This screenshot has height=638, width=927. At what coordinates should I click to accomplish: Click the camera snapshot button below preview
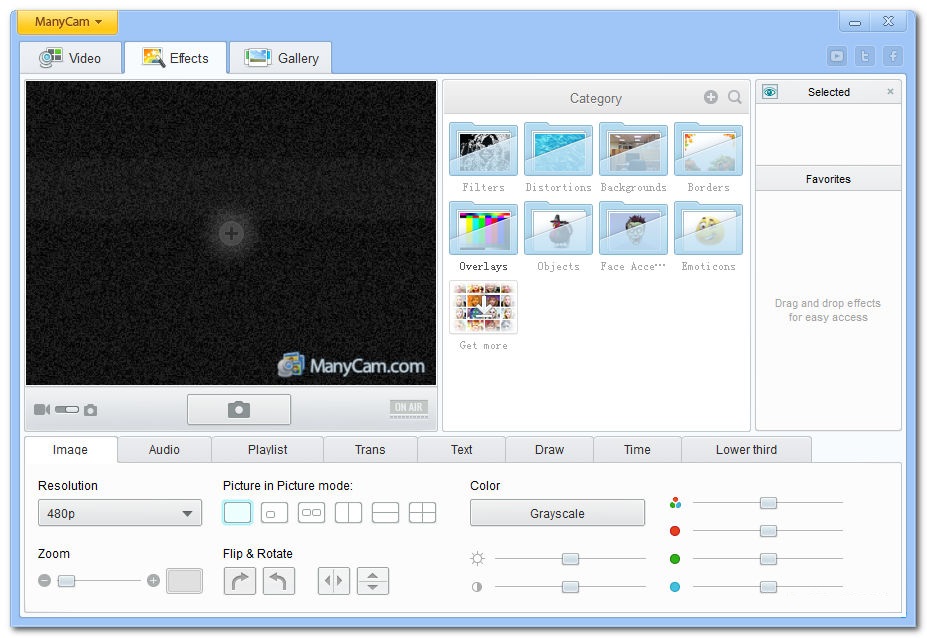pos(238,409)
